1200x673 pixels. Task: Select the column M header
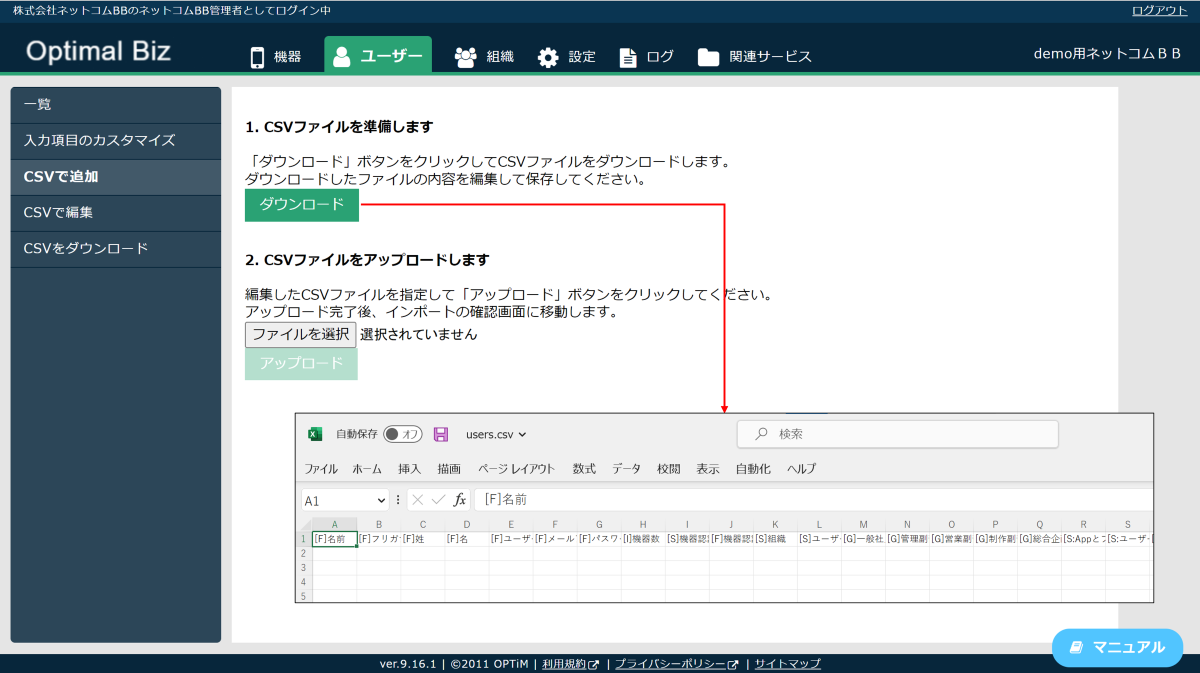[863, 524]
